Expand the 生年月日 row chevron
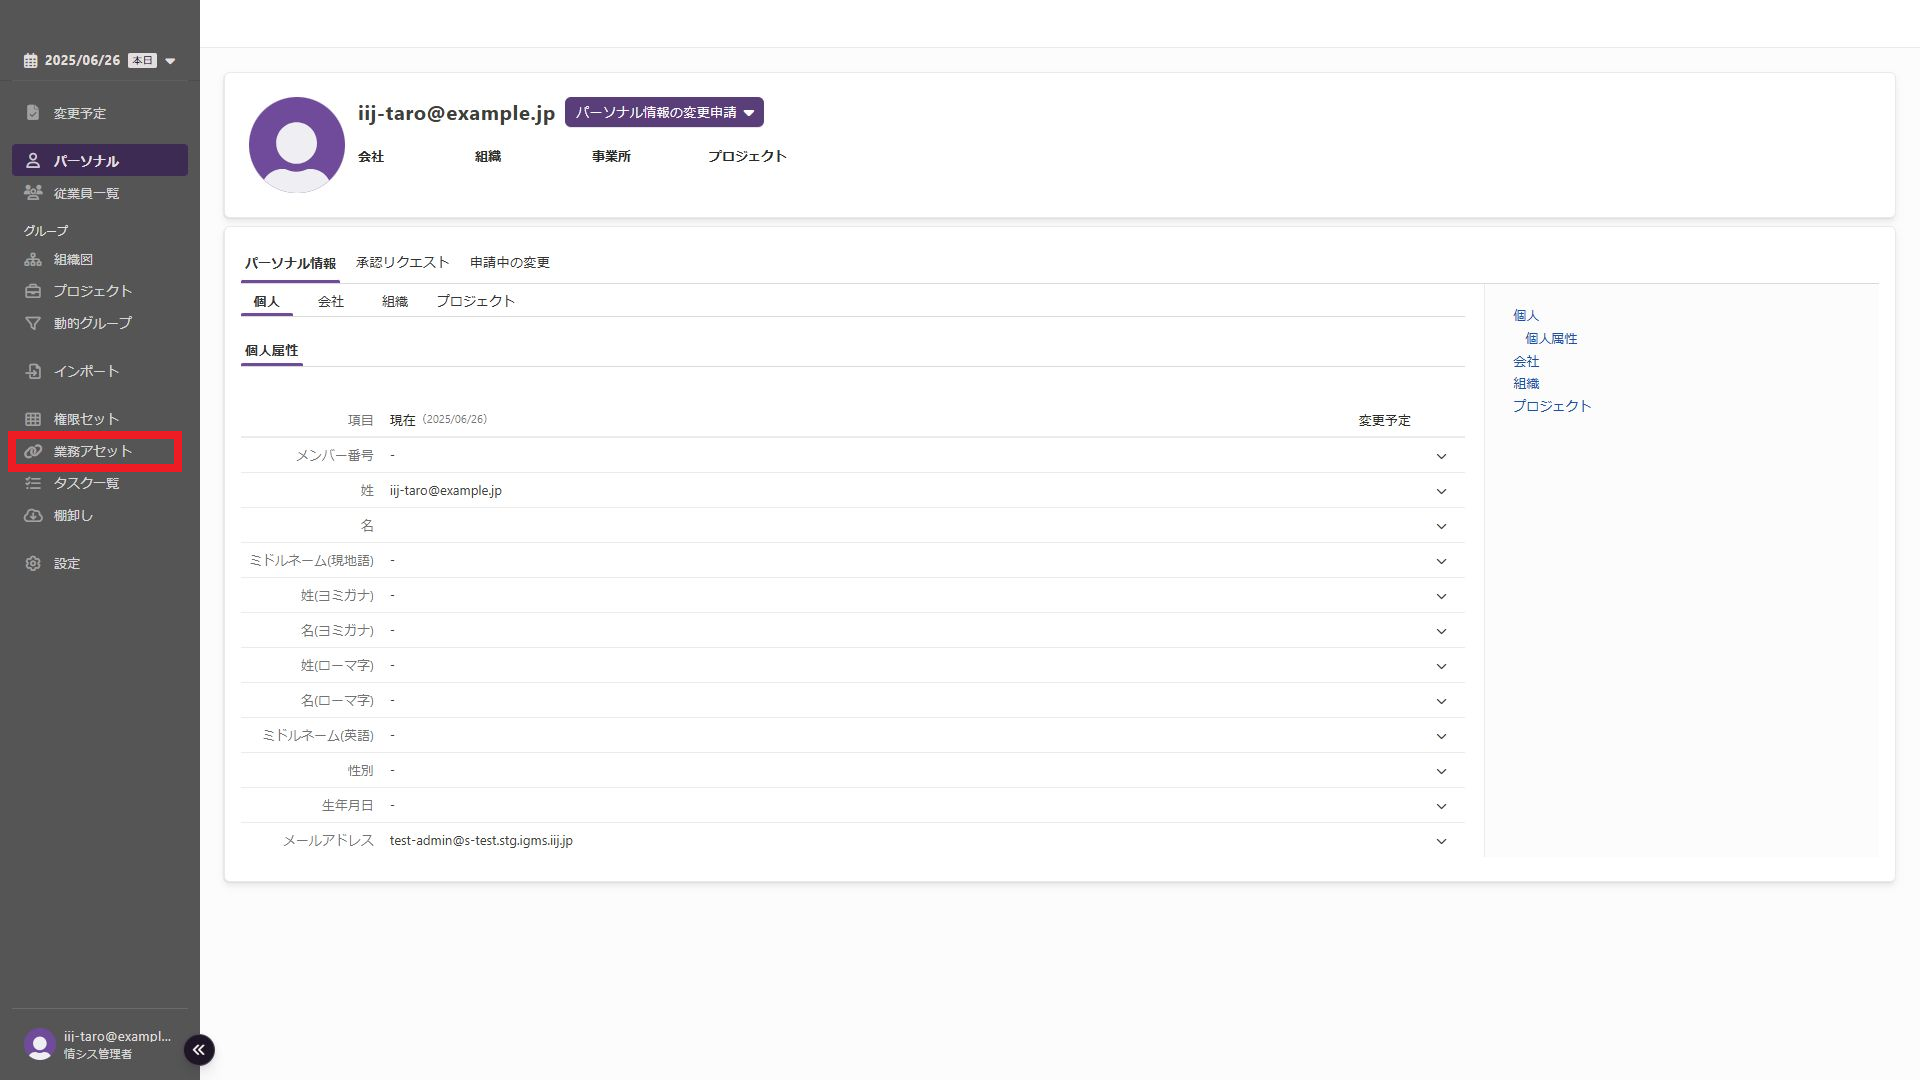 [x=1441, y=806]
